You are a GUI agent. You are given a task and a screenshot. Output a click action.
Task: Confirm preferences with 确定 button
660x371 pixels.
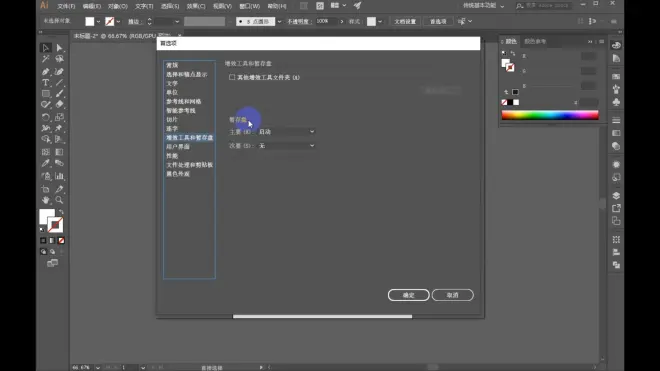409,295
